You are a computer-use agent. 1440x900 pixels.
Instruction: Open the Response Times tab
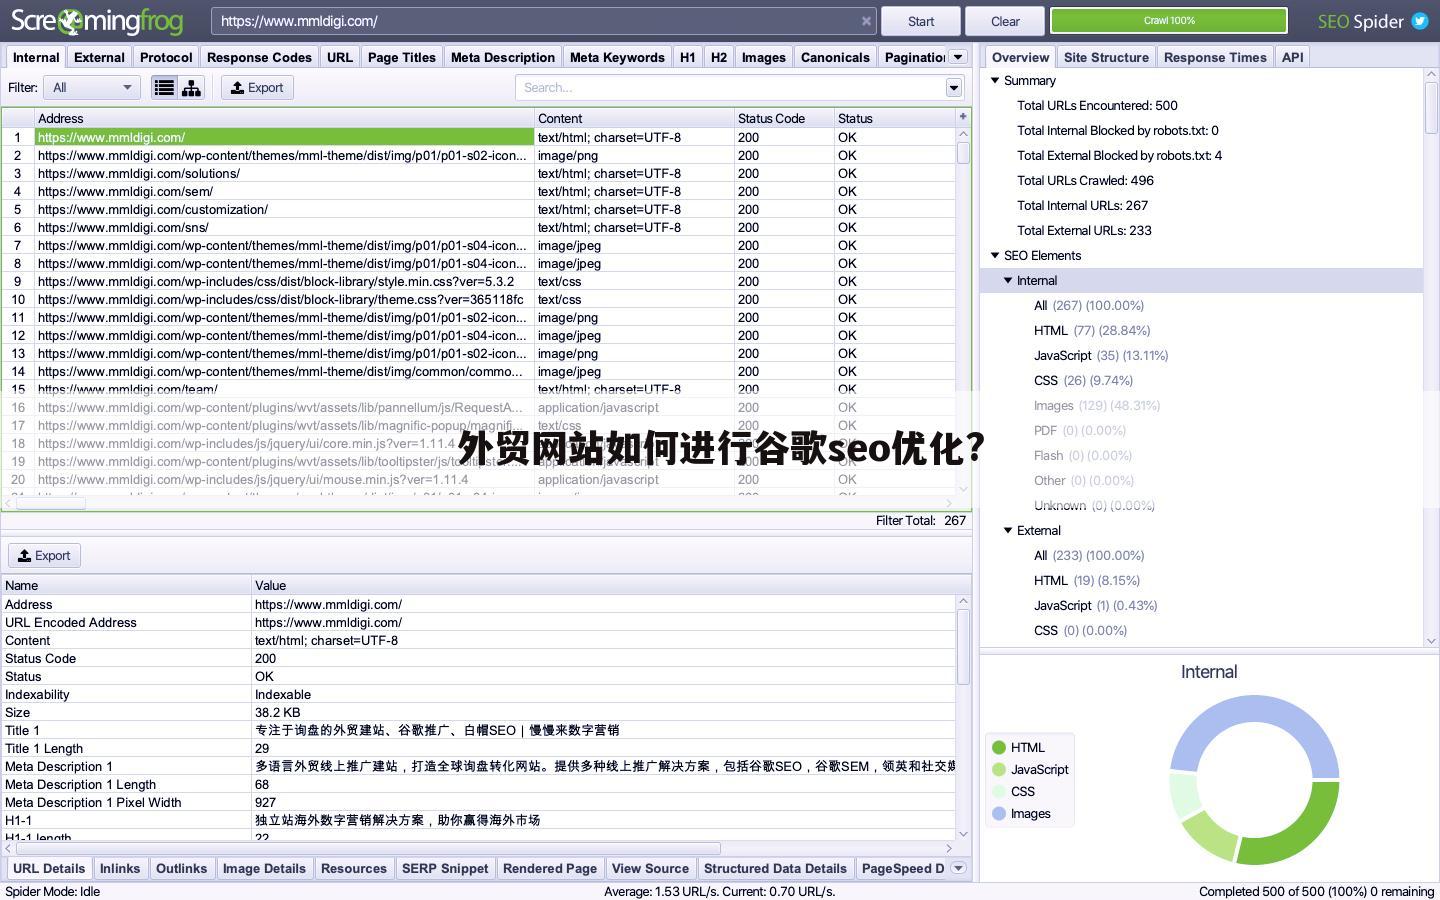pyautogui.click(x=1215, y=57)
